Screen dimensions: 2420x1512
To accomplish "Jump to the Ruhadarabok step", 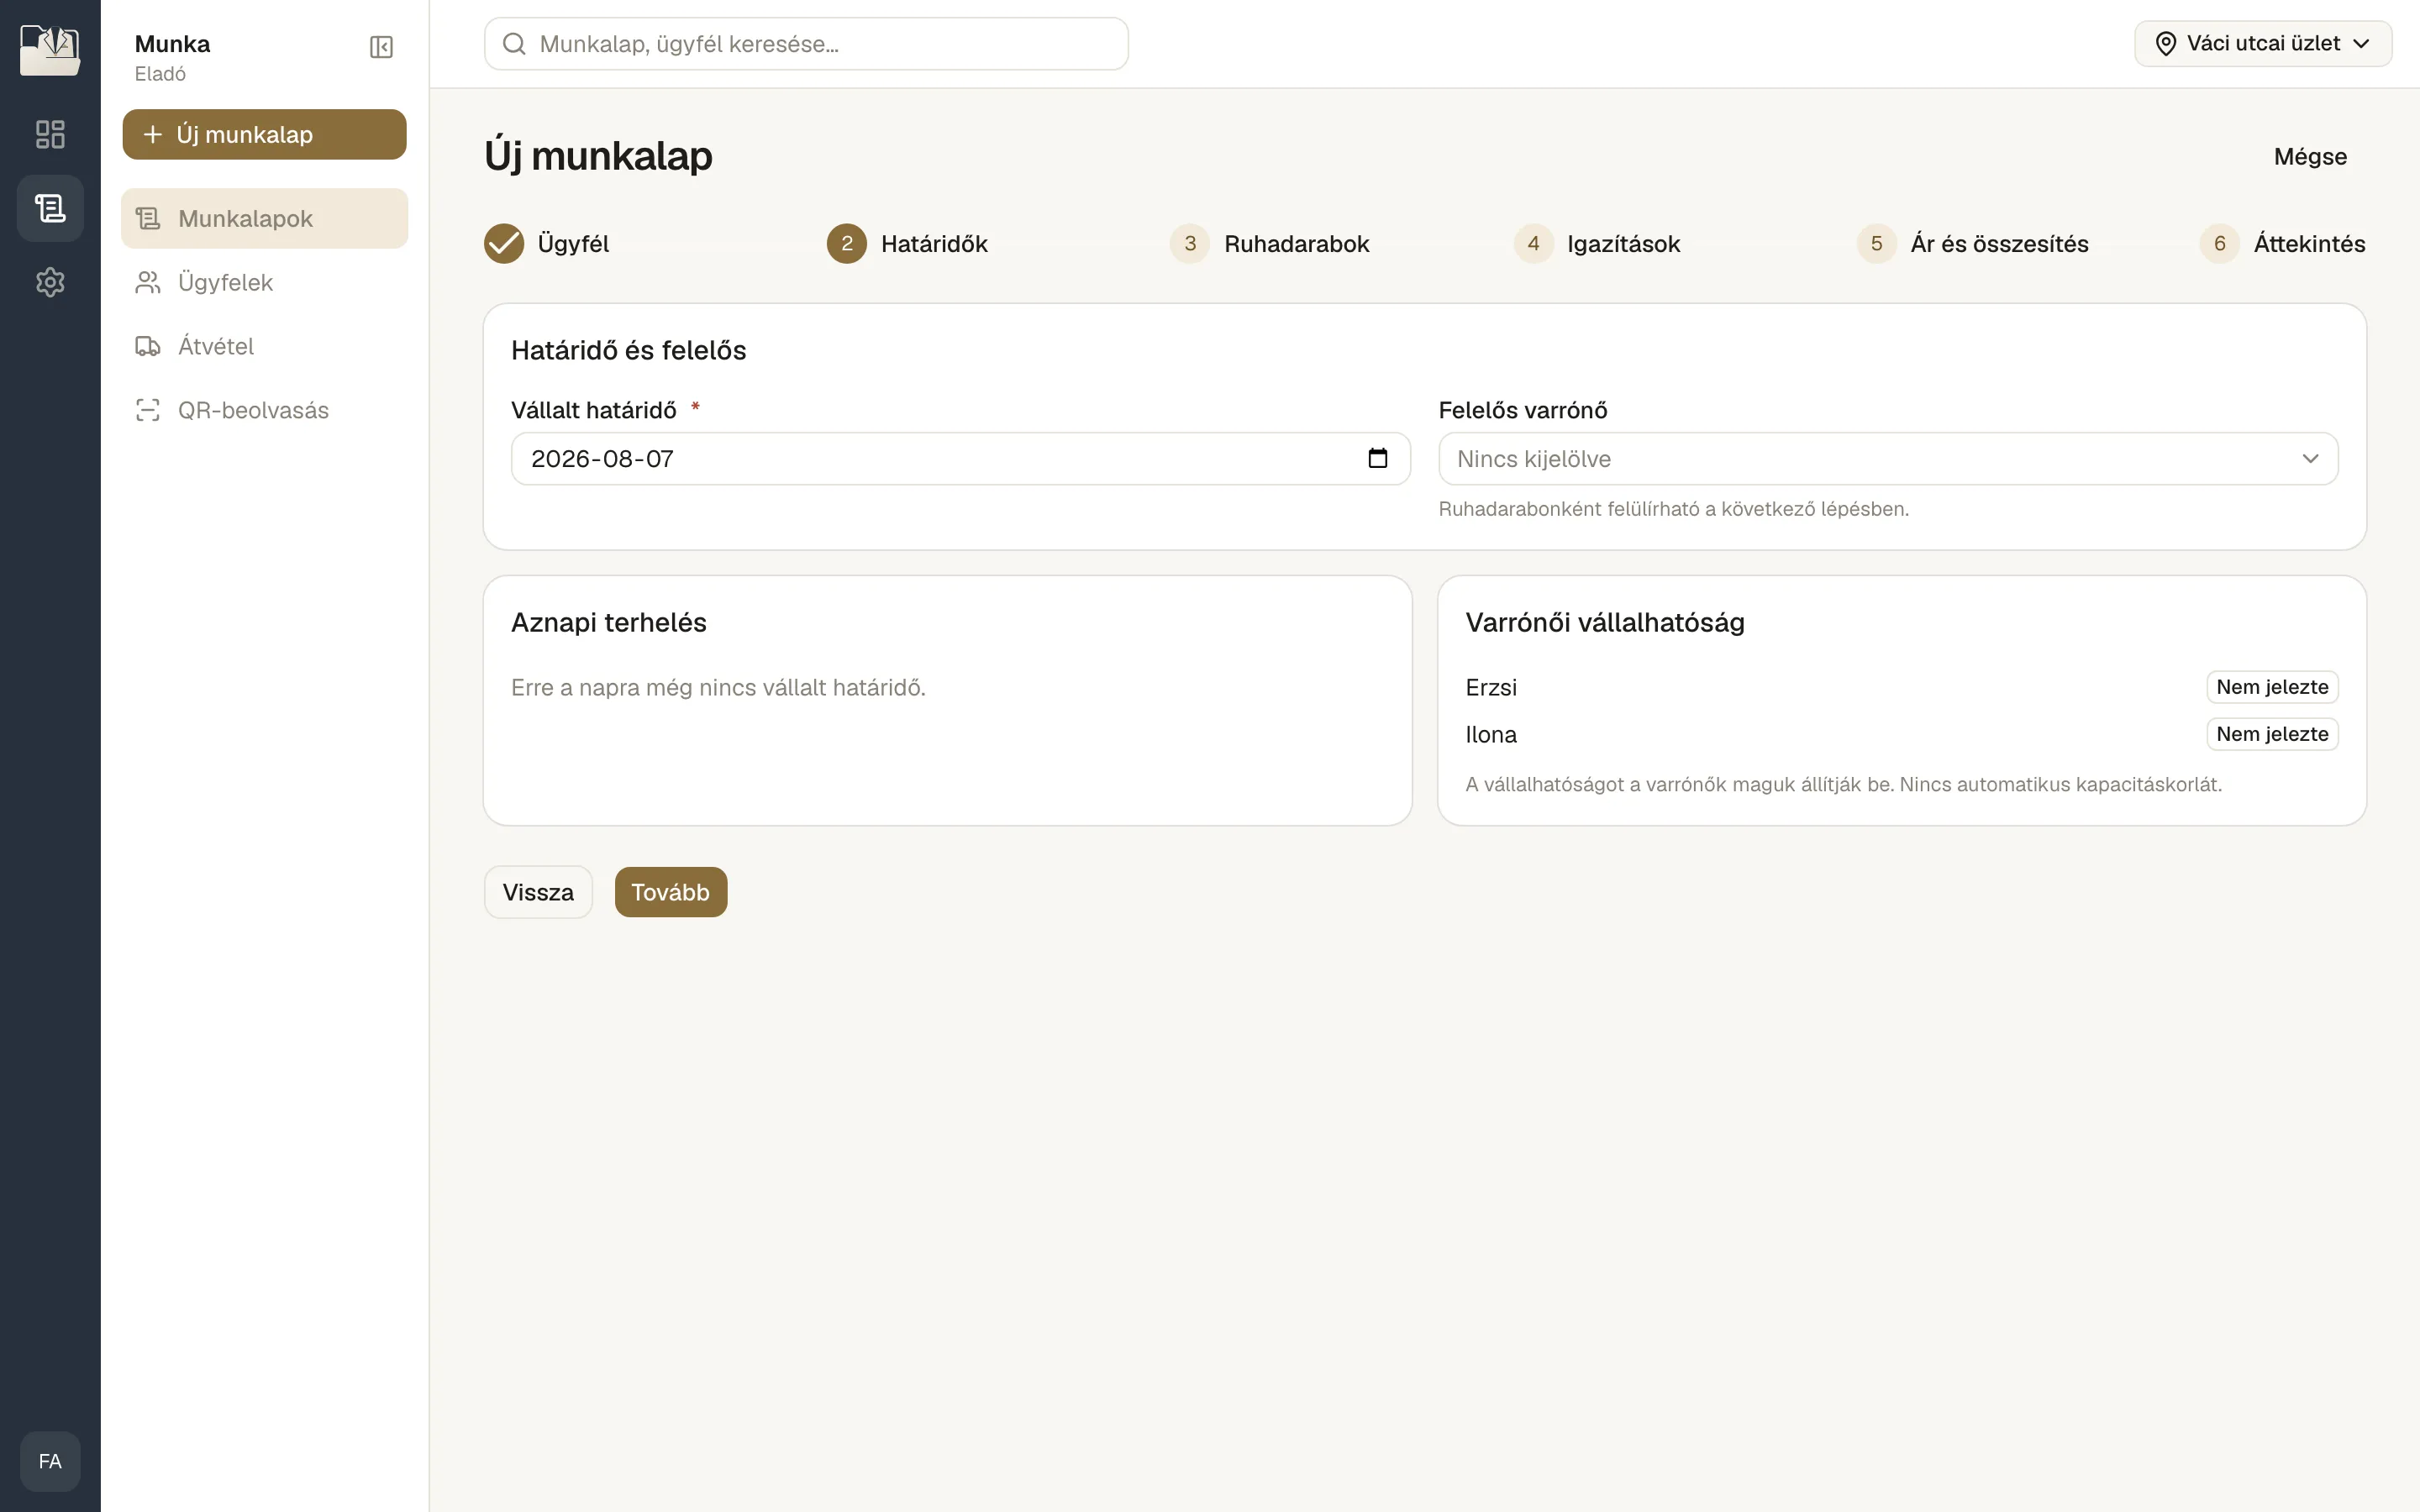I will 1269,244.
